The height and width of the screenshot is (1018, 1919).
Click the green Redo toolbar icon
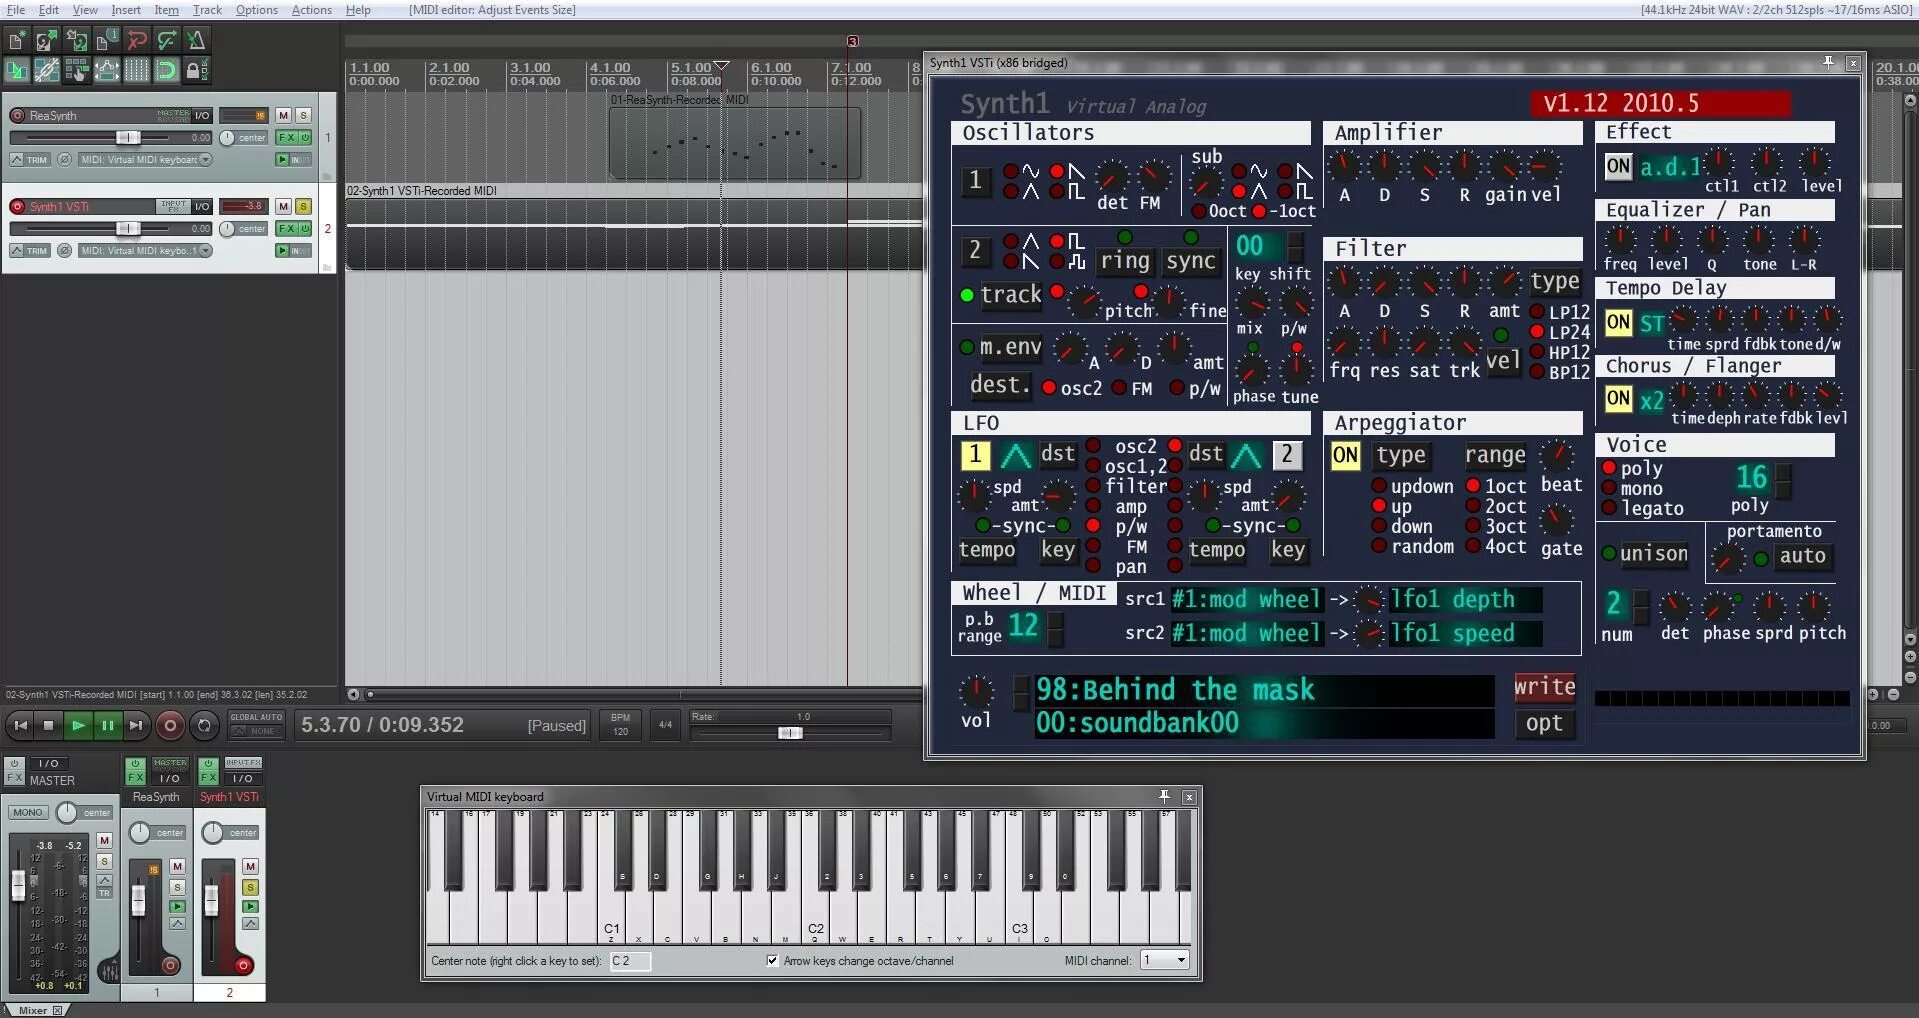click(x=167, y=40)
